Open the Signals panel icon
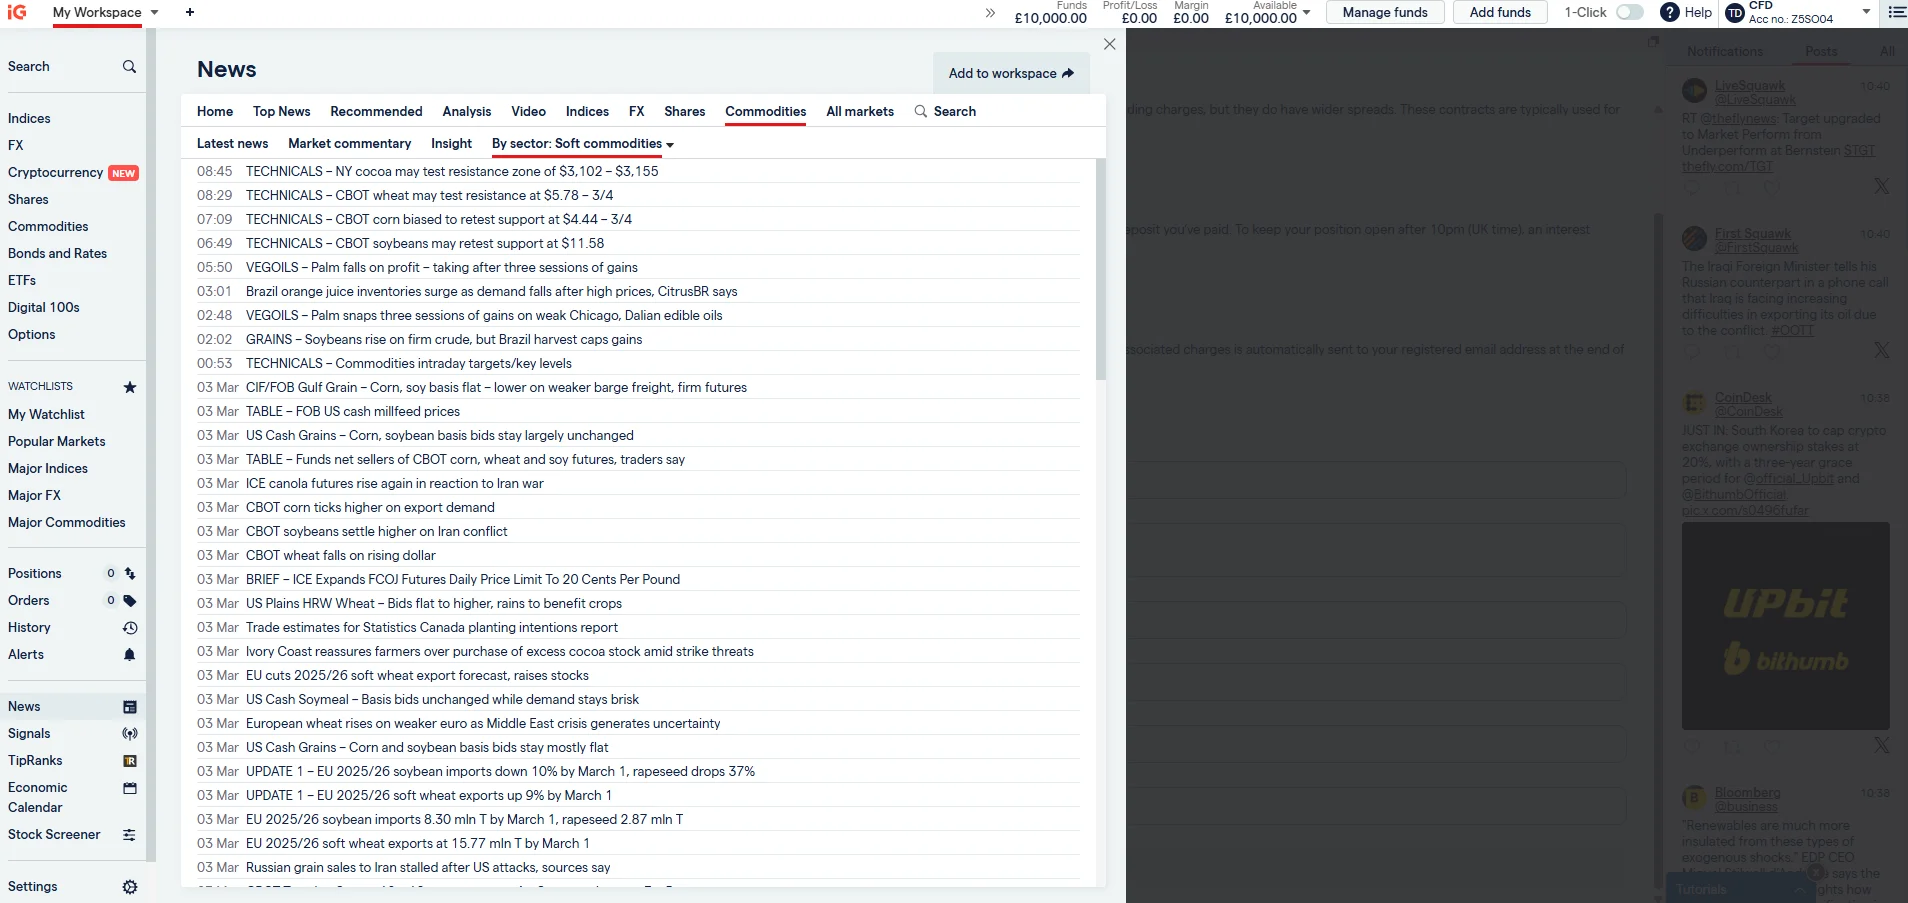 (x=129, y=733)
